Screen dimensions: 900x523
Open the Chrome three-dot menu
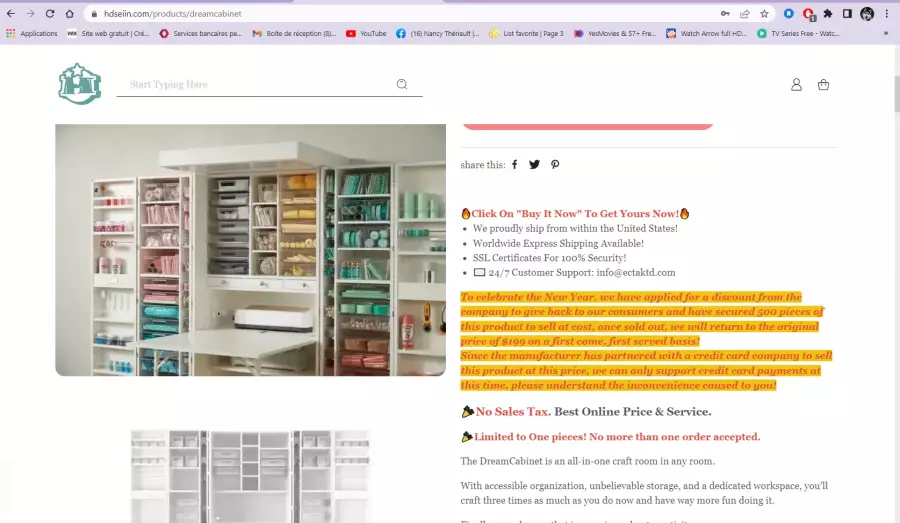886,14
